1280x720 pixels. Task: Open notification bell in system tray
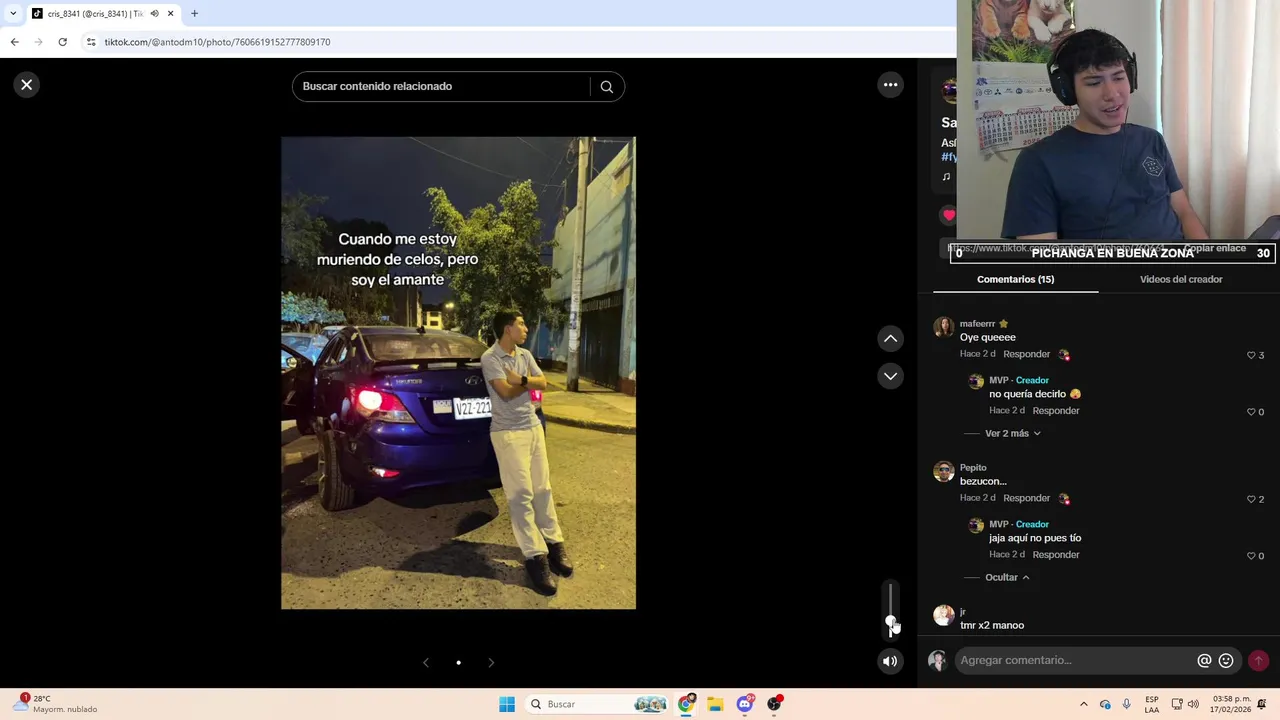click(x=1262, y=704)
